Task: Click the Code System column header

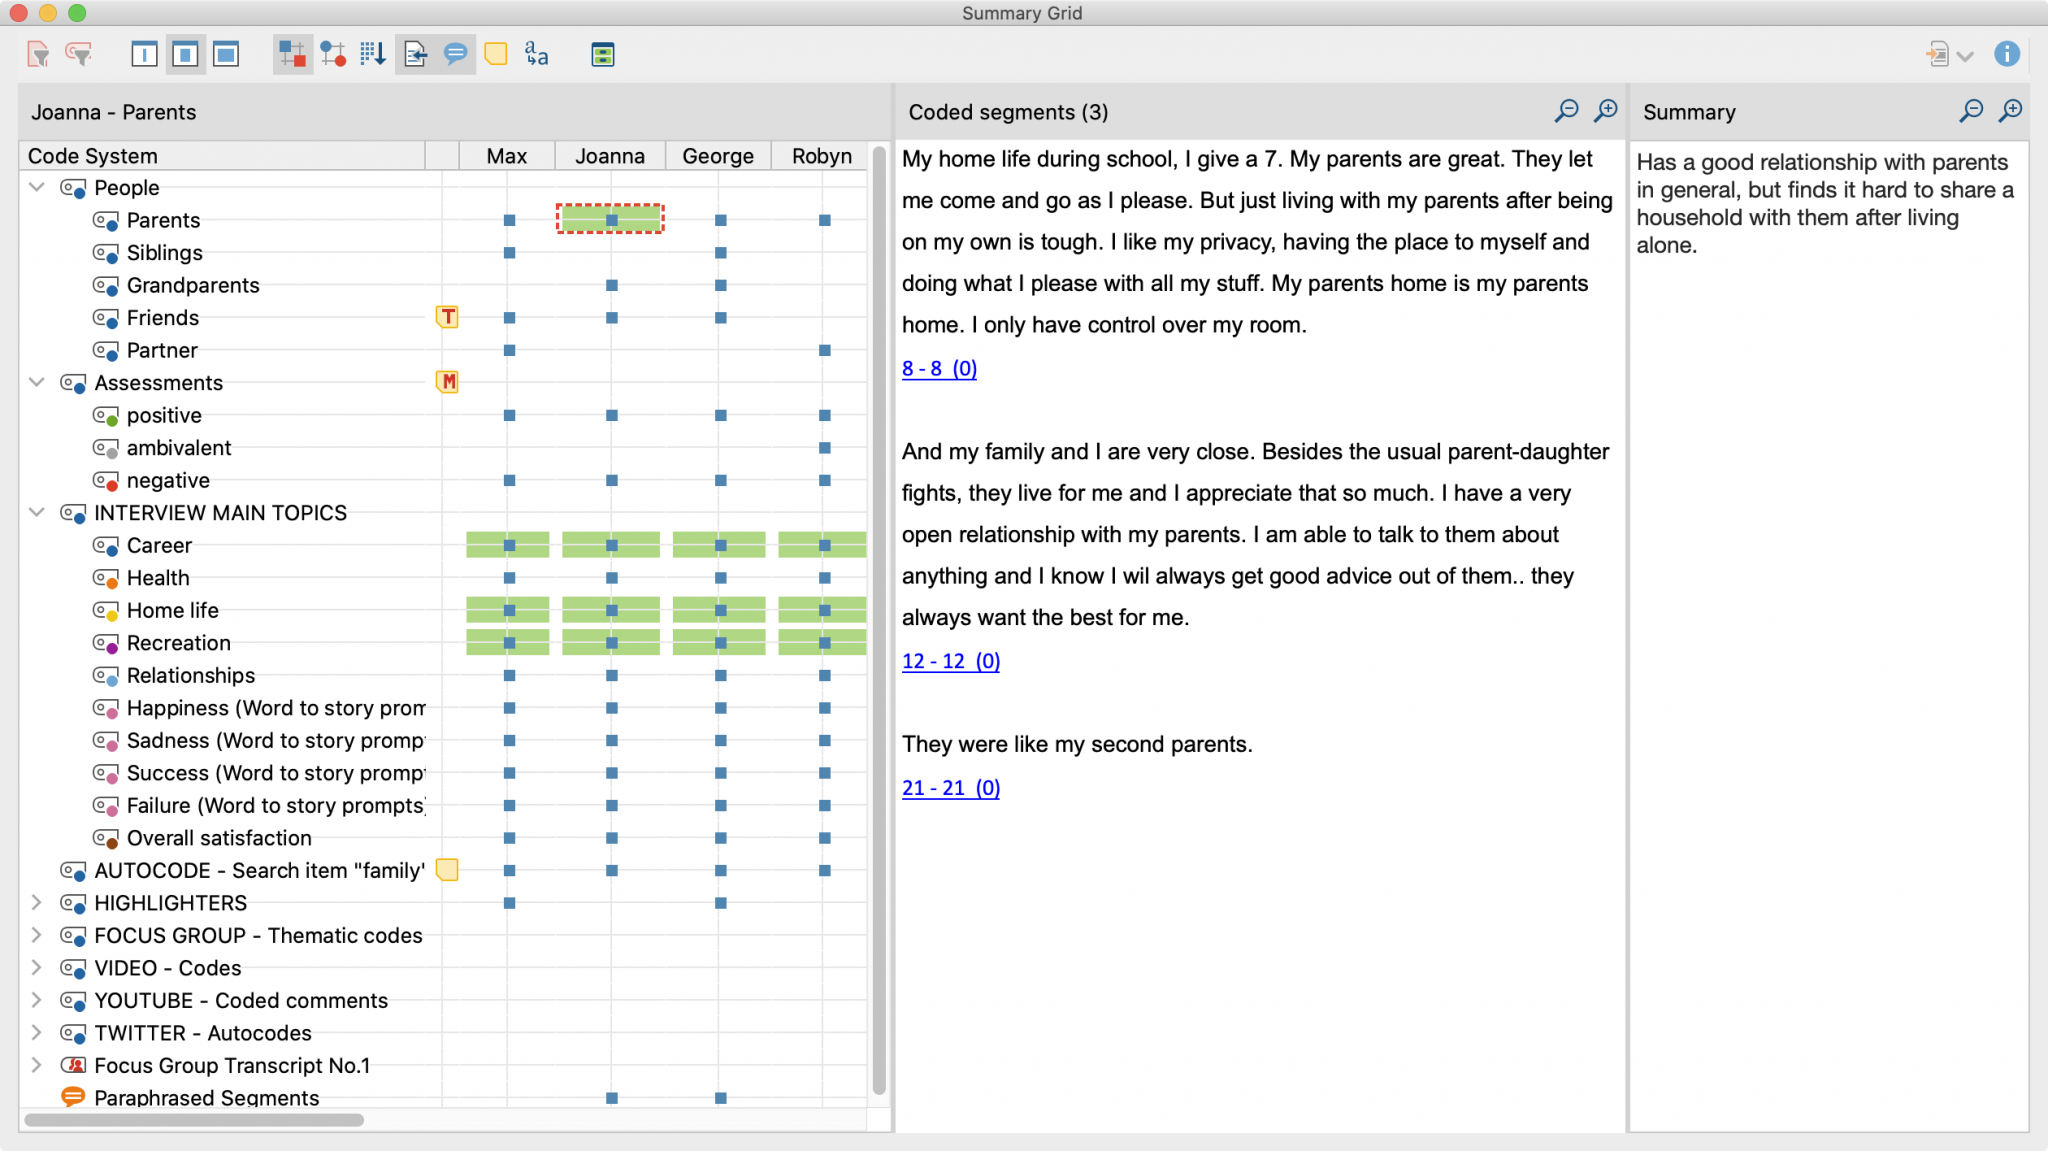Action: click(x=91, y=155)
